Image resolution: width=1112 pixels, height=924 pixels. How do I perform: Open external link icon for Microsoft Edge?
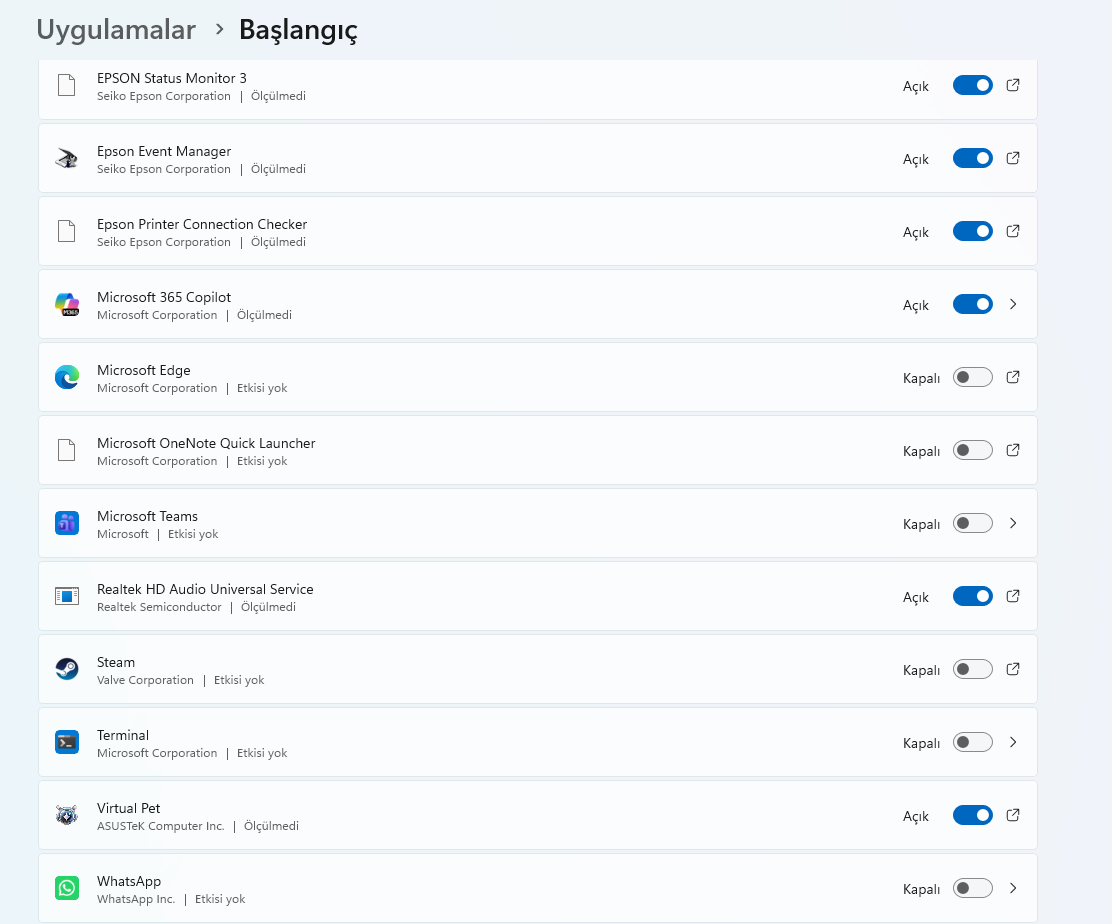(x=1013, y=377)
